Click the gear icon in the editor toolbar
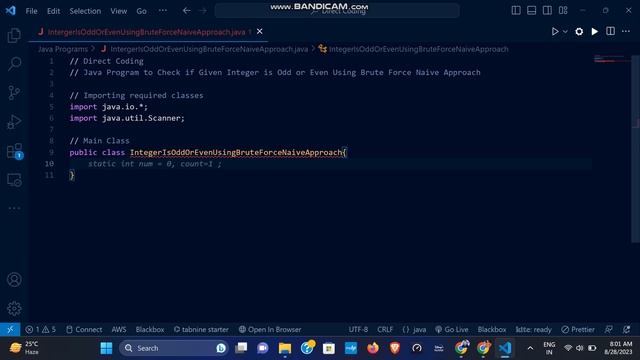The width and height of the screenshot is (640, 360). click(579, 31)
